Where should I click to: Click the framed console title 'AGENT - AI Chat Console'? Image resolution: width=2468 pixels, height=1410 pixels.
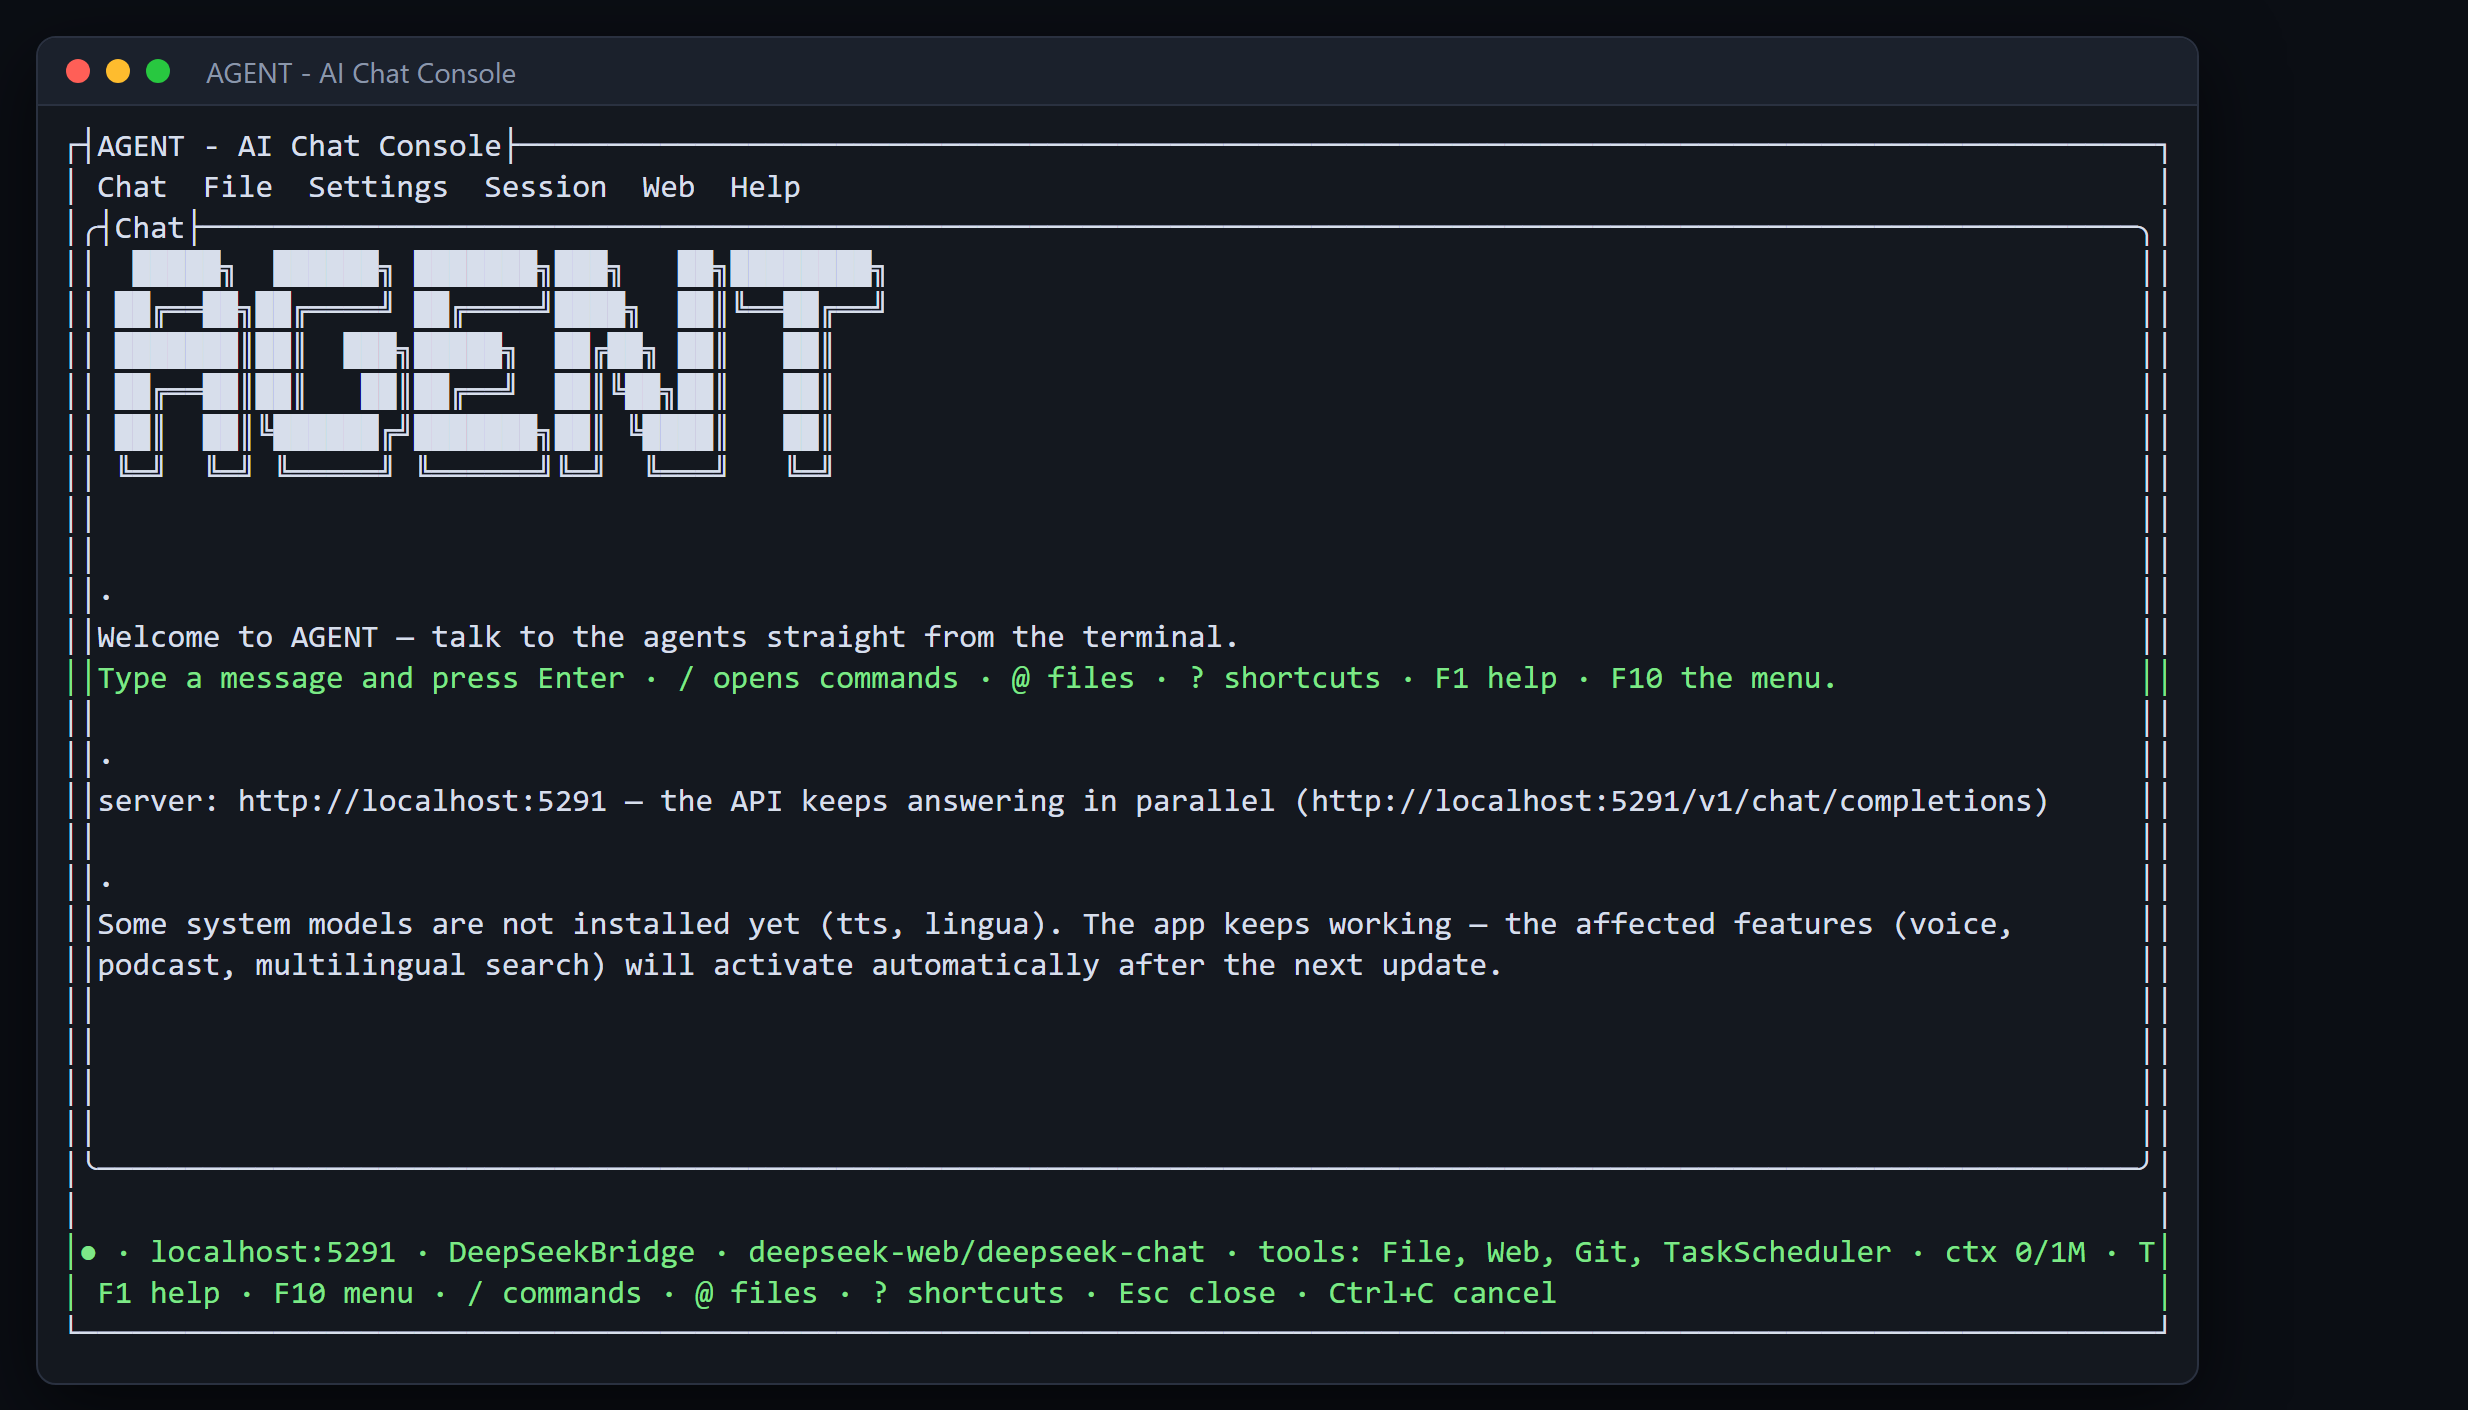click(x=299, y=146)
